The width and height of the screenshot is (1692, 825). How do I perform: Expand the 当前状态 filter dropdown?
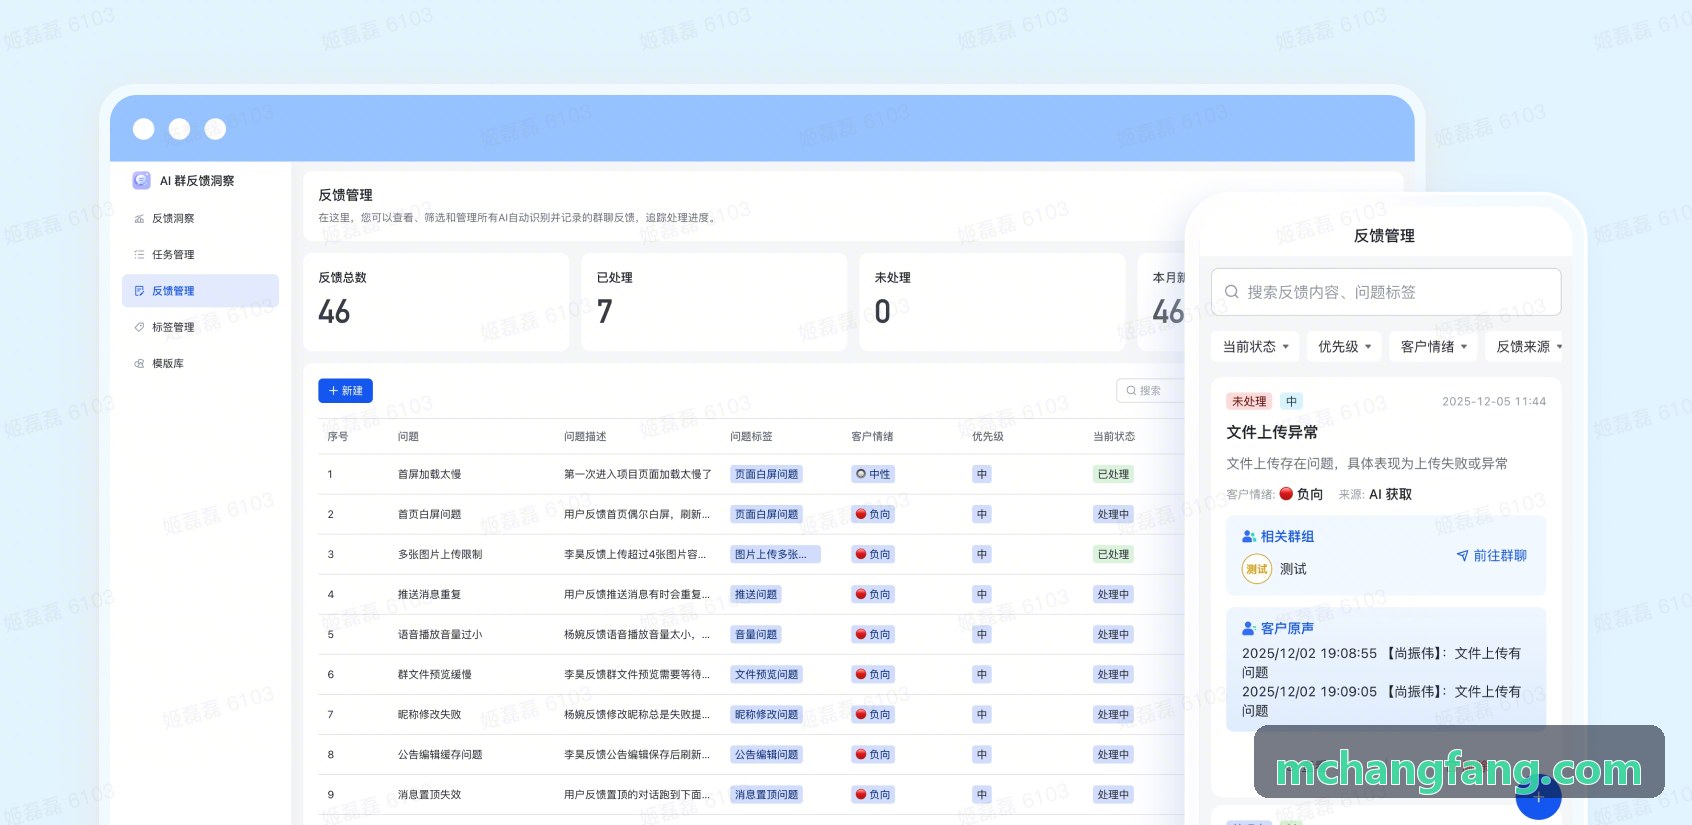pos(1255,346)
